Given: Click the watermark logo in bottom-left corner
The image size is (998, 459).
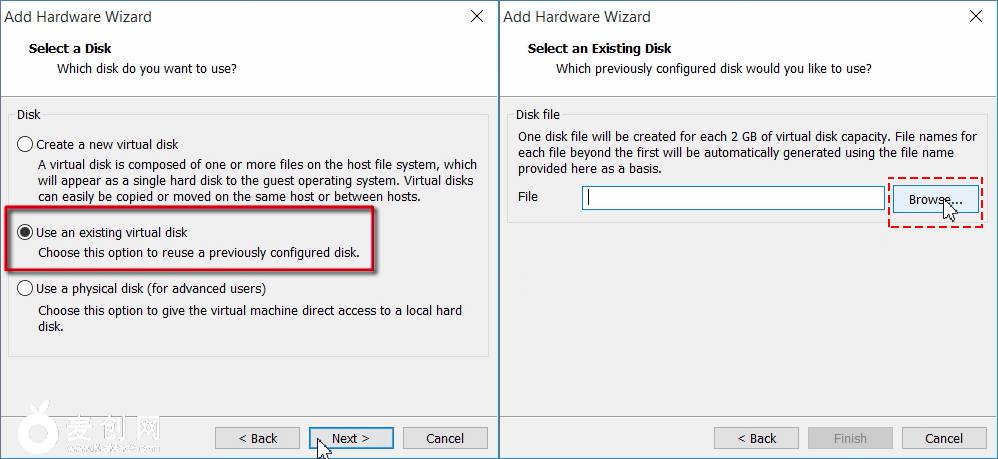Looking at the screenshot, I should pos(40,429).
